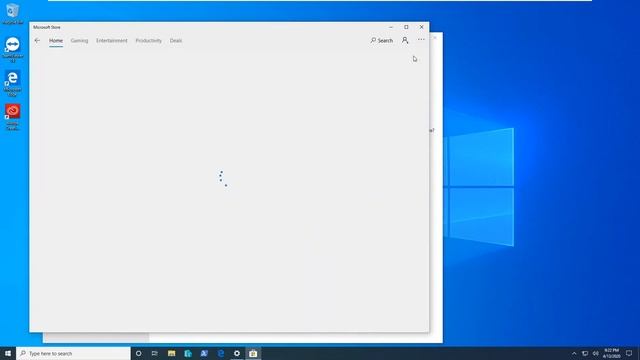The width and height of the screenshot is (640, 360).
Task: Close the Microsoft Store window
Action: (x=422, y=27)
